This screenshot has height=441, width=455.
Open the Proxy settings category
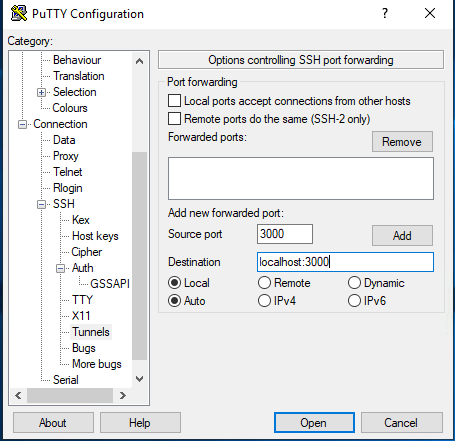pyautogui.click(x=66, y=156)
